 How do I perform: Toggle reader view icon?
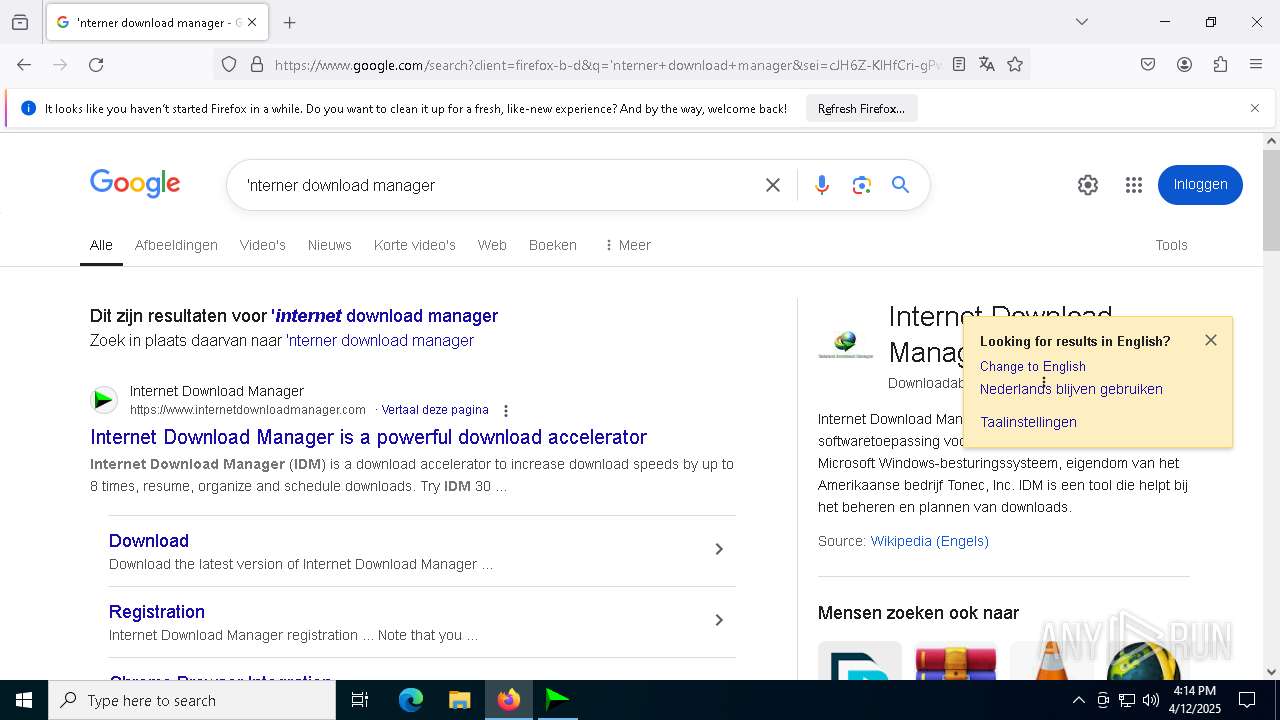click(x=959, y=65)
